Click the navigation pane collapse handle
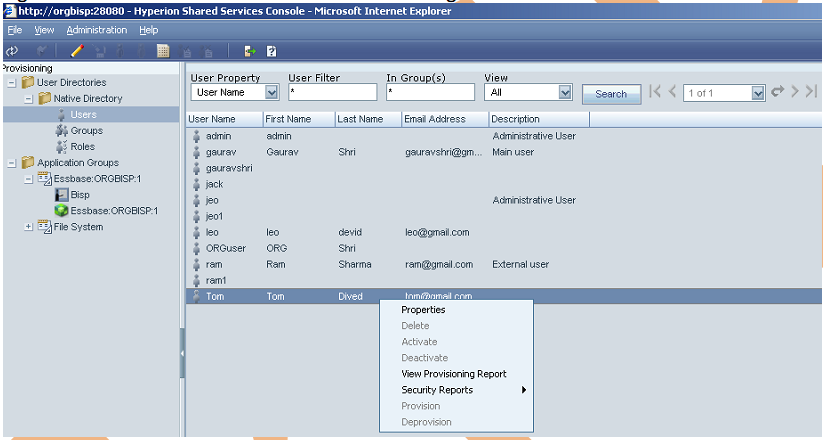 coord(182,353)
